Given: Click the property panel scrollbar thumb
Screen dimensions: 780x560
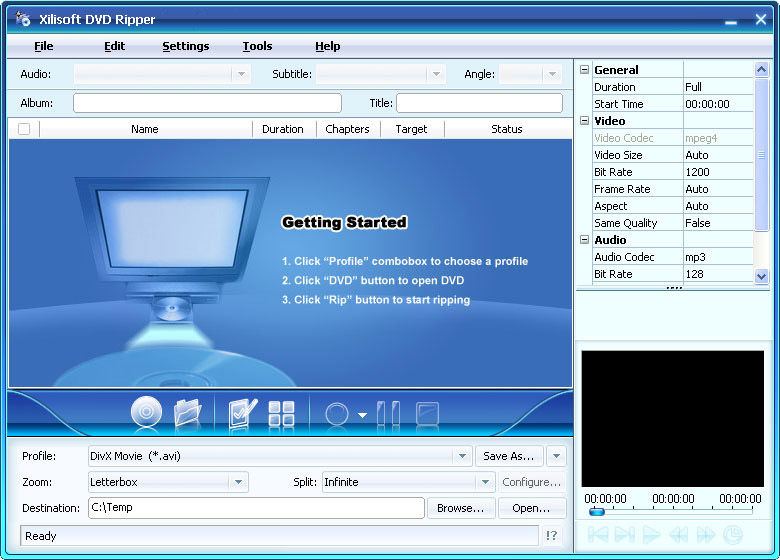Looking at the screenshot, I should click(761, 155).
